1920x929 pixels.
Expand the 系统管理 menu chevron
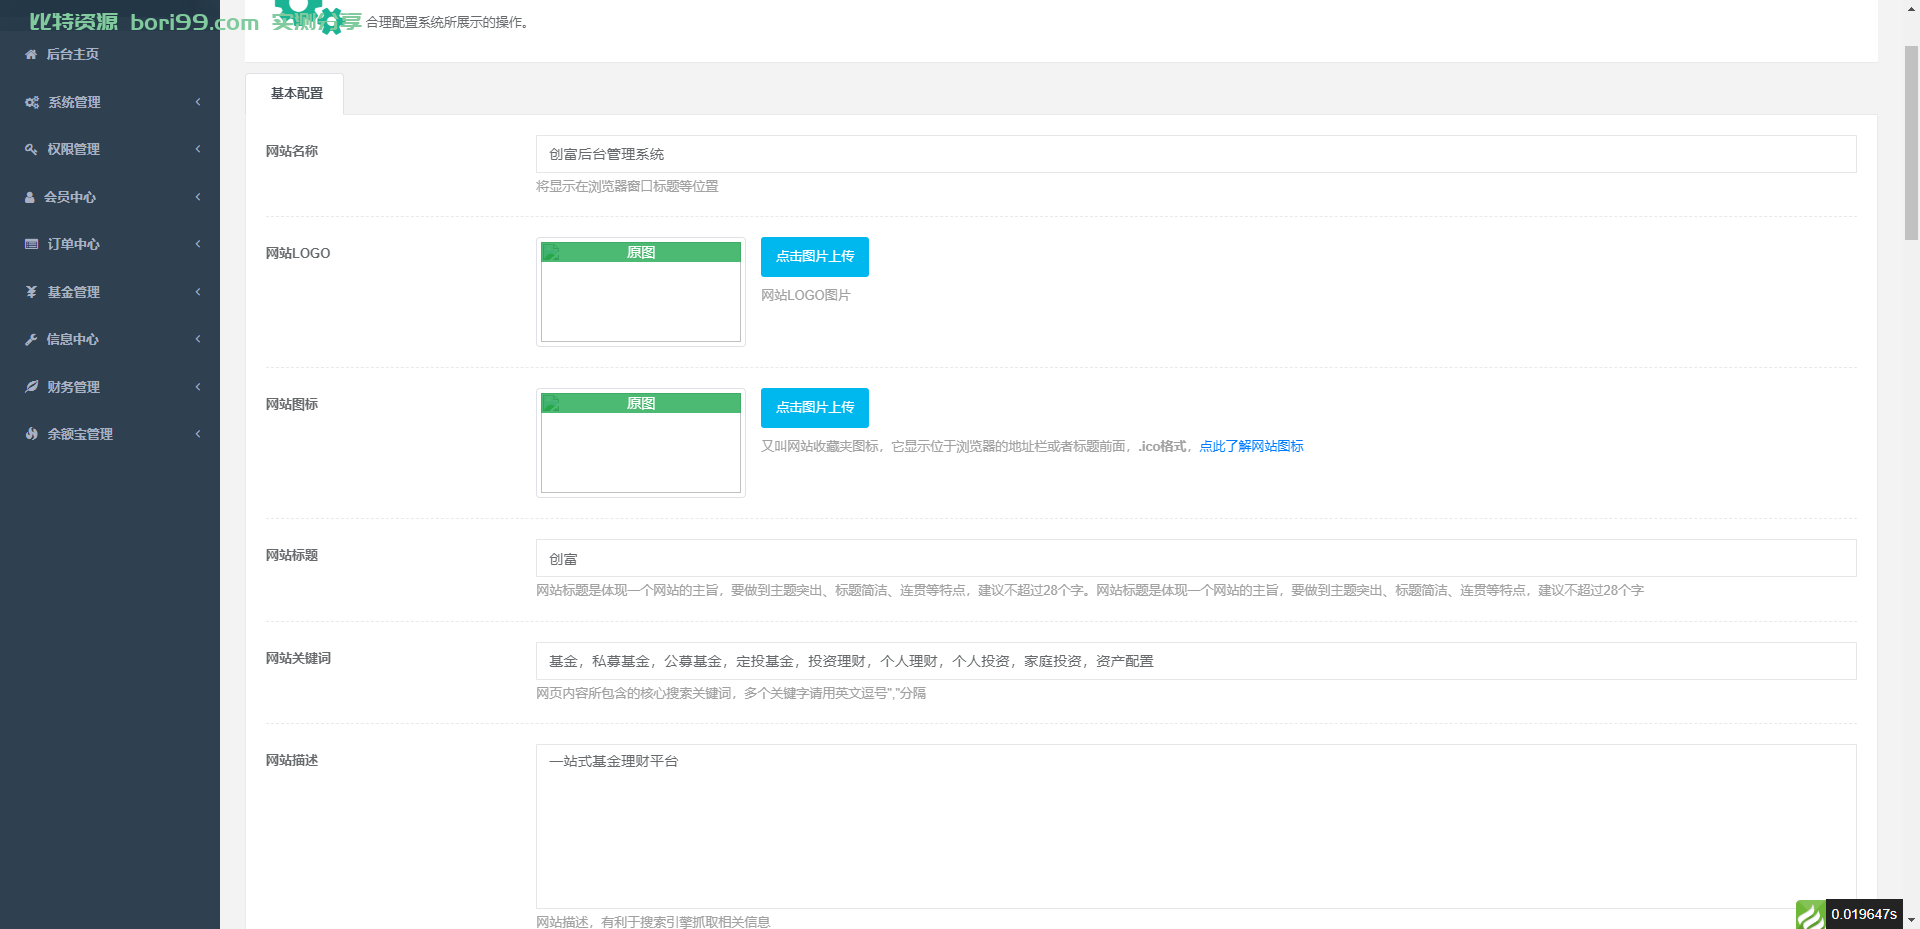pyautogui.click(x=198, y=102)
